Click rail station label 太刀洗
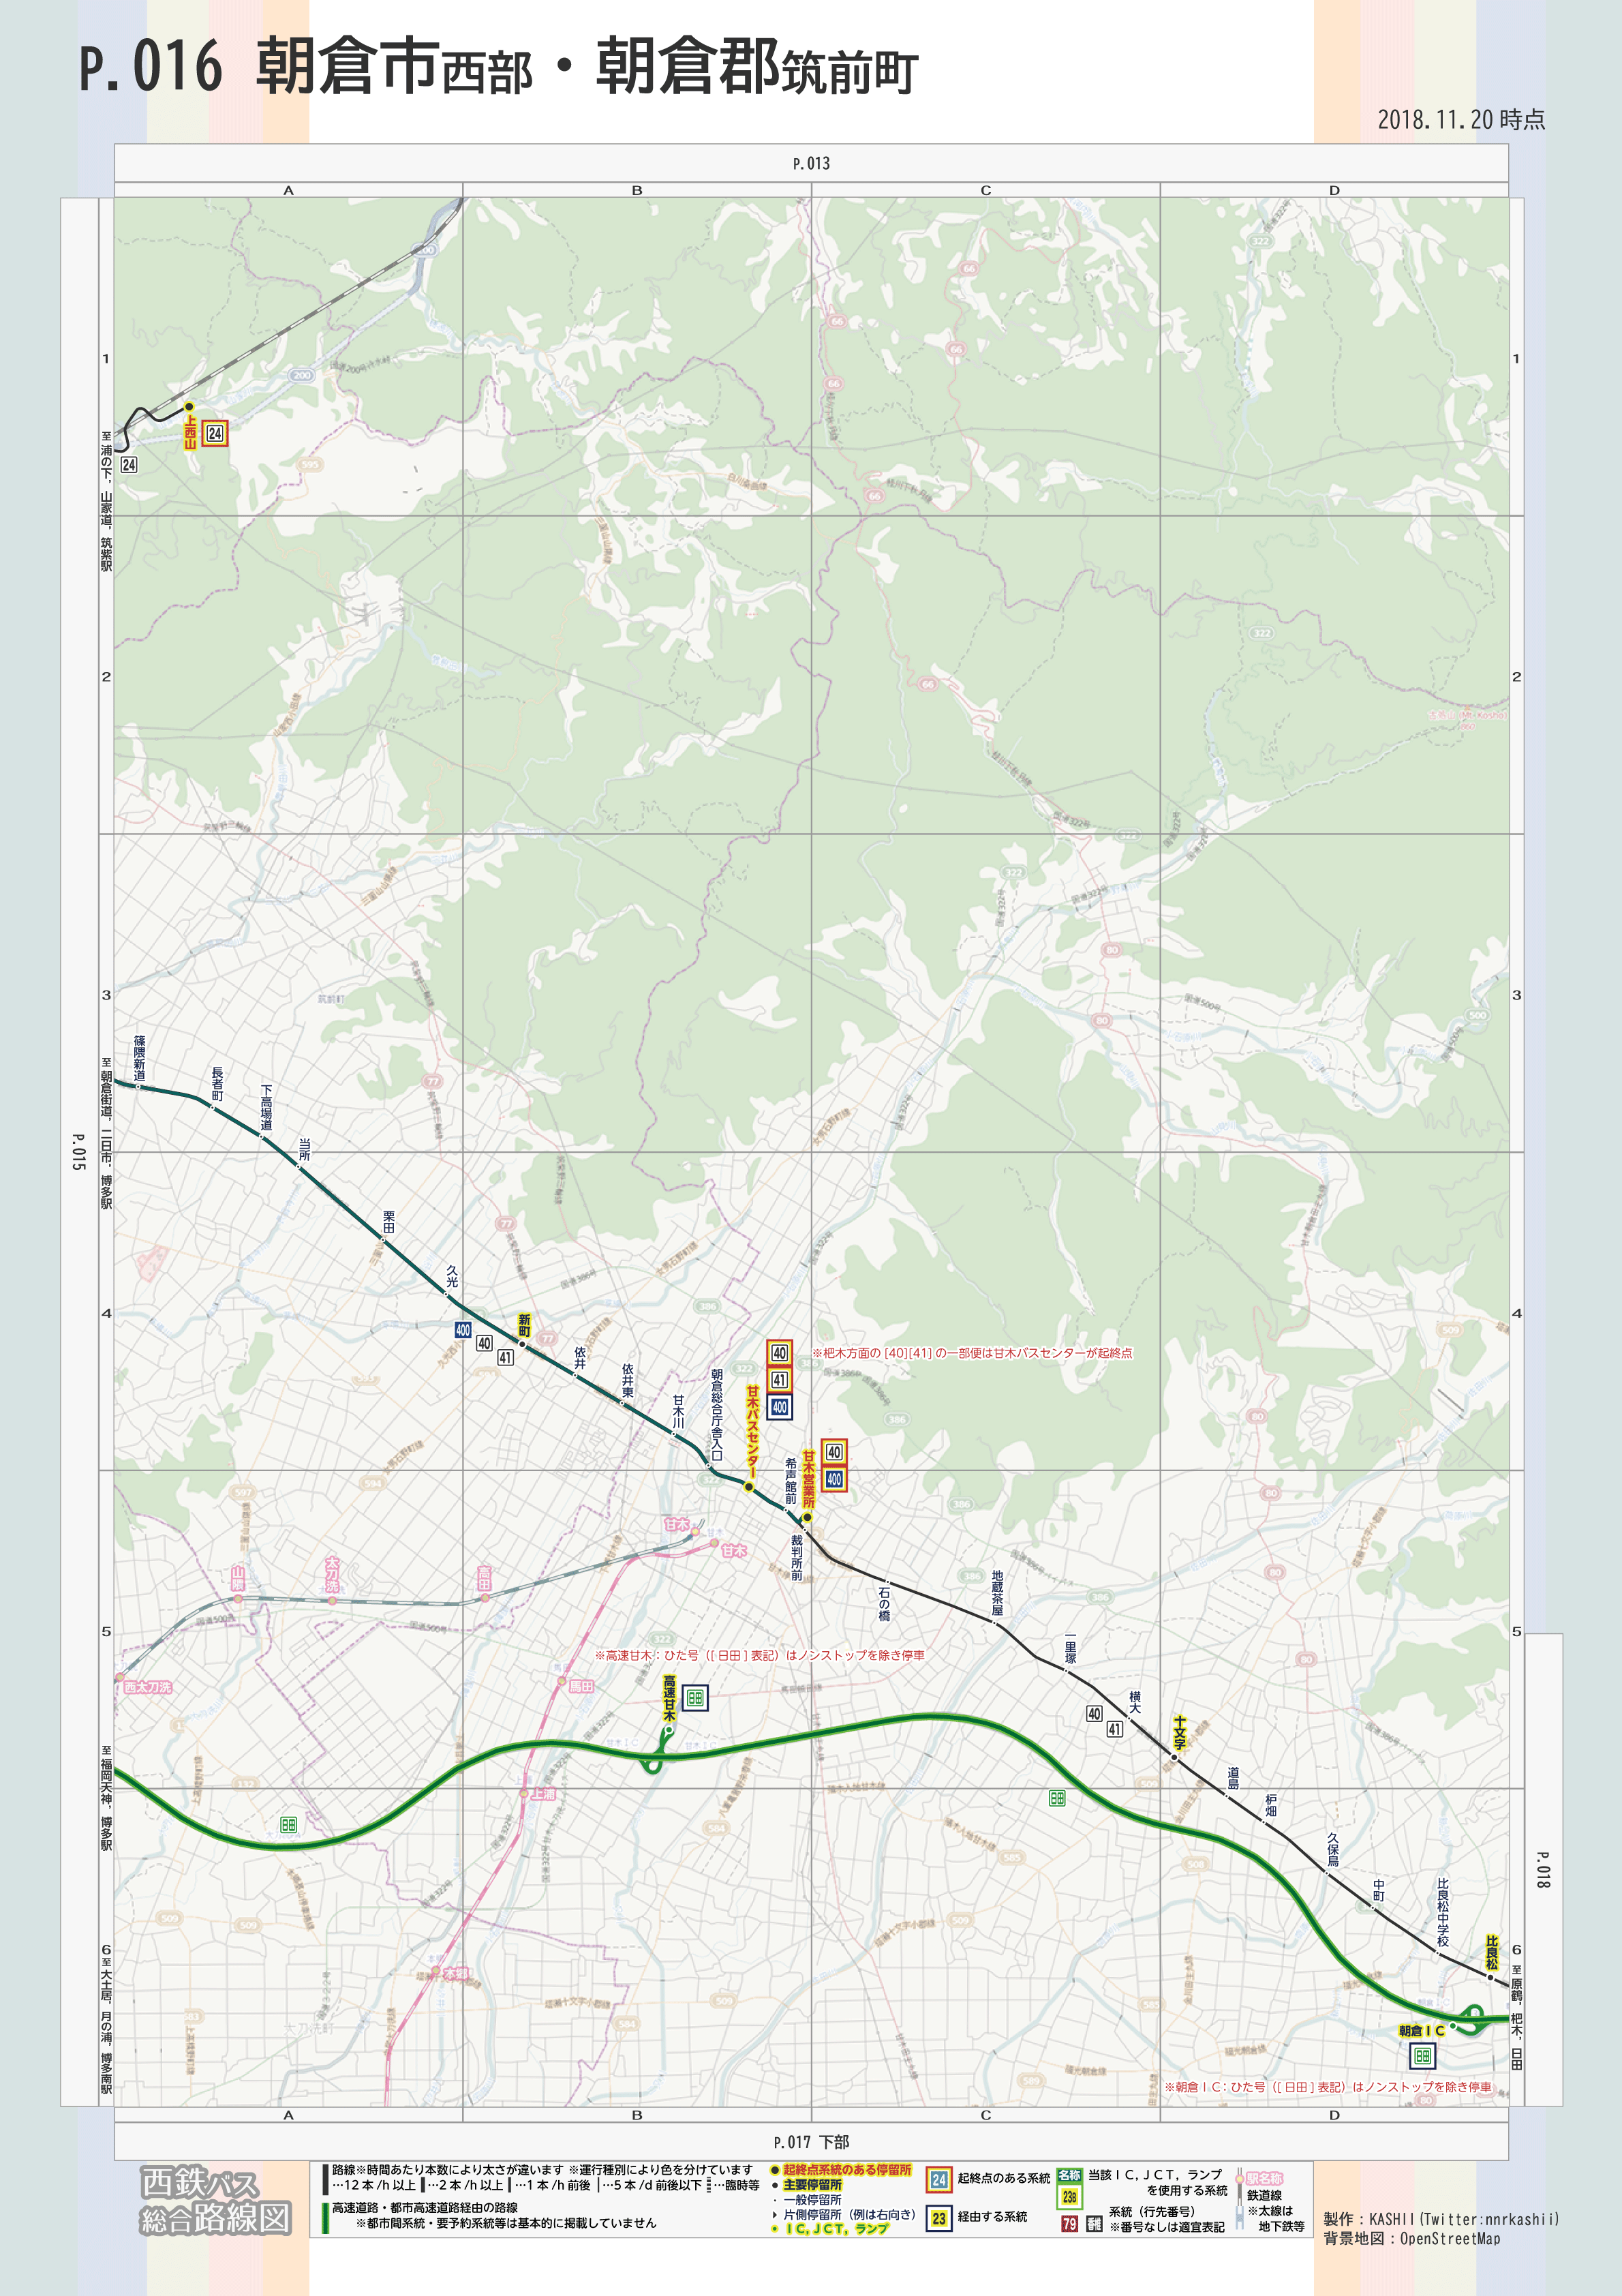Viewport: 1622px width, 2296px height. coord(332,1574)
